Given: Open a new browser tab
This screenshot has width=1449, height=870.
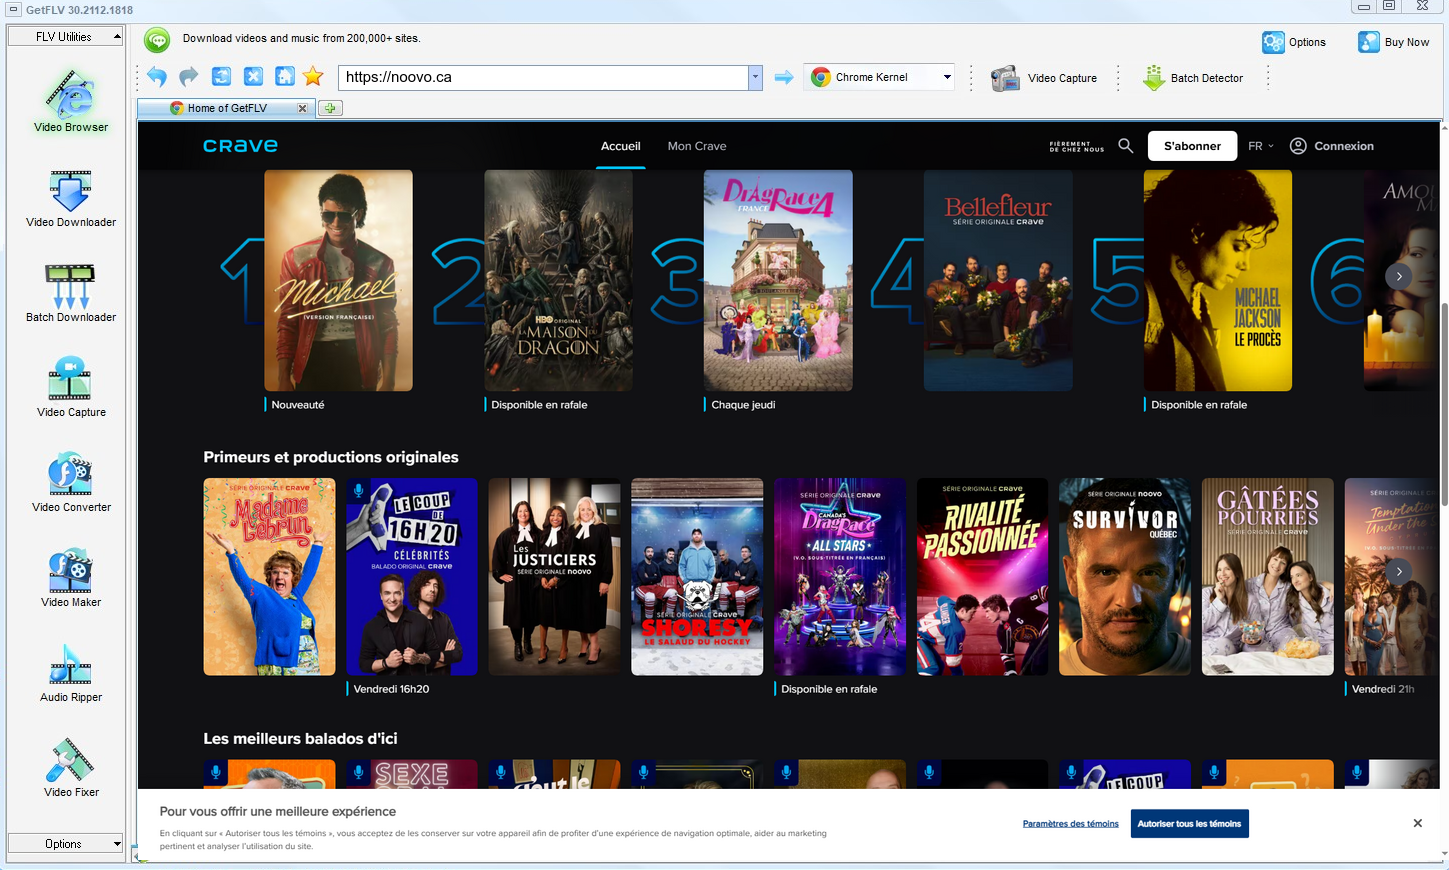Looking at the screenshot, I should click(330, 108).
